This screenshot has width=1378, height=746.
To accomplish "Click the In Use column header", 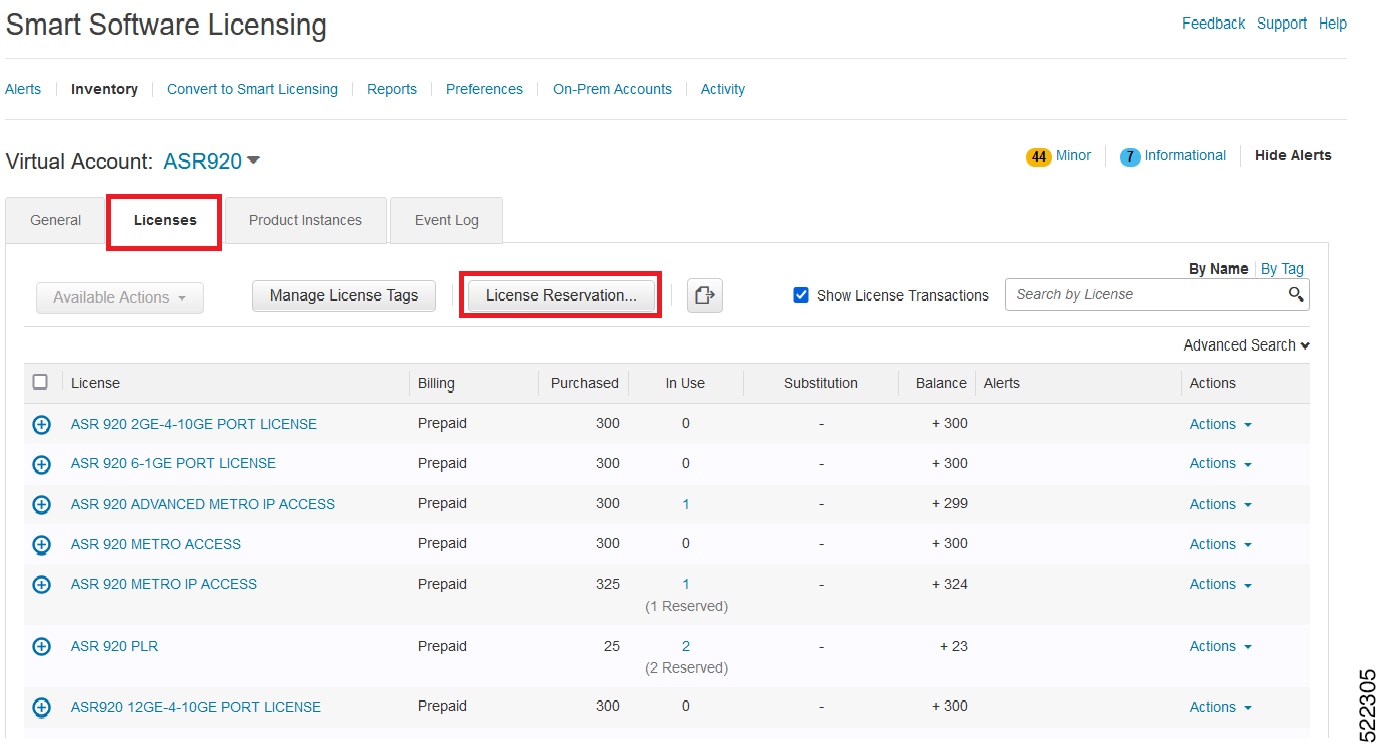I will coord(686,383).
